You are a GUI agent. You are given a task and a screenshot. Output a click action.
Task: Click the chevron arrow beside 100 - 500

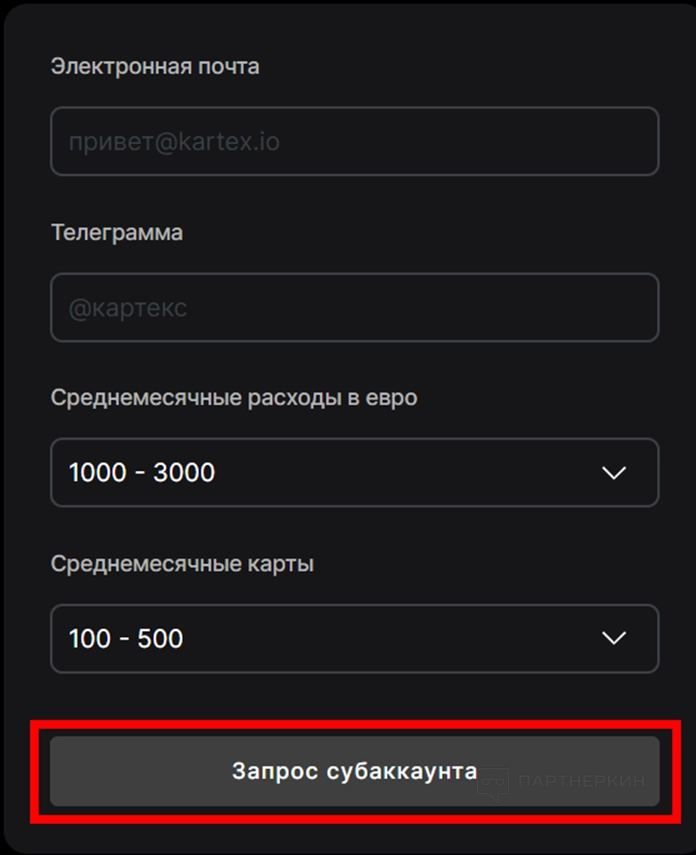point(614,638)
